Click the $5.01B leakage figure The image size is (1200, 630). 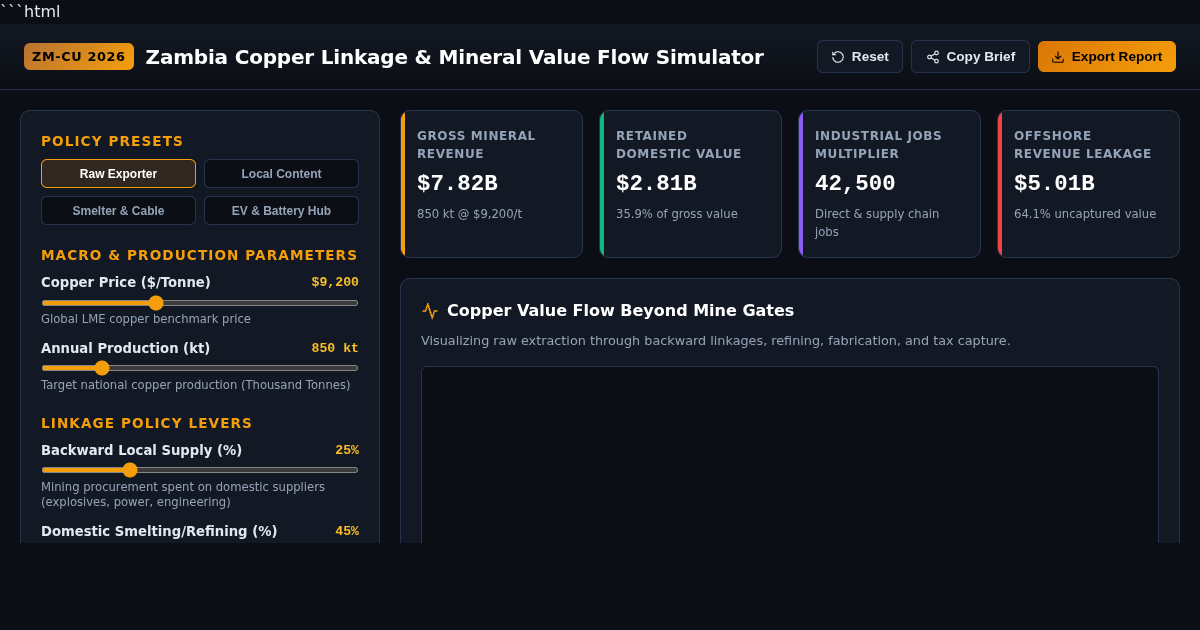tap(1054, 184)
